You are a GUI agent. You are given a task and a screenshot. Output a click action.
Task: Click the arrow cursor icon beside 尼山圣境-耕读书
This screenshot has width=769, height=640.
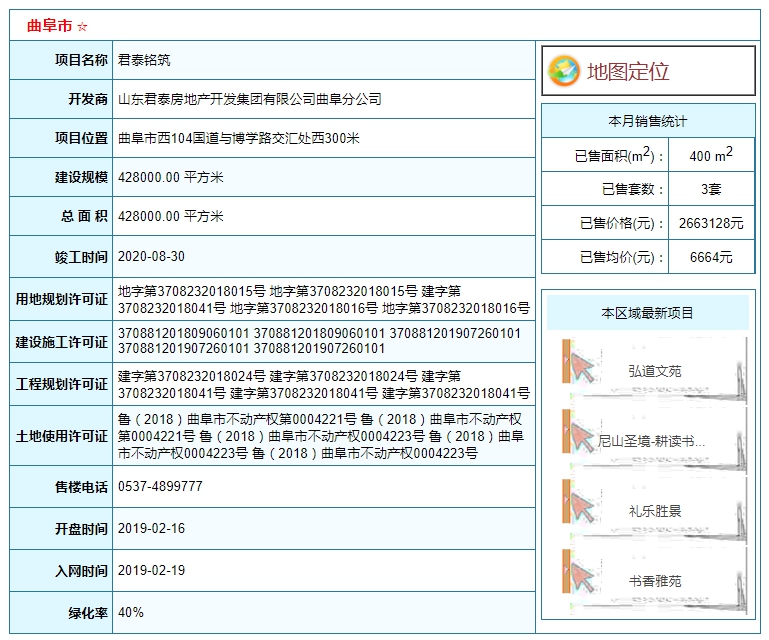click(x=581, y=437)
